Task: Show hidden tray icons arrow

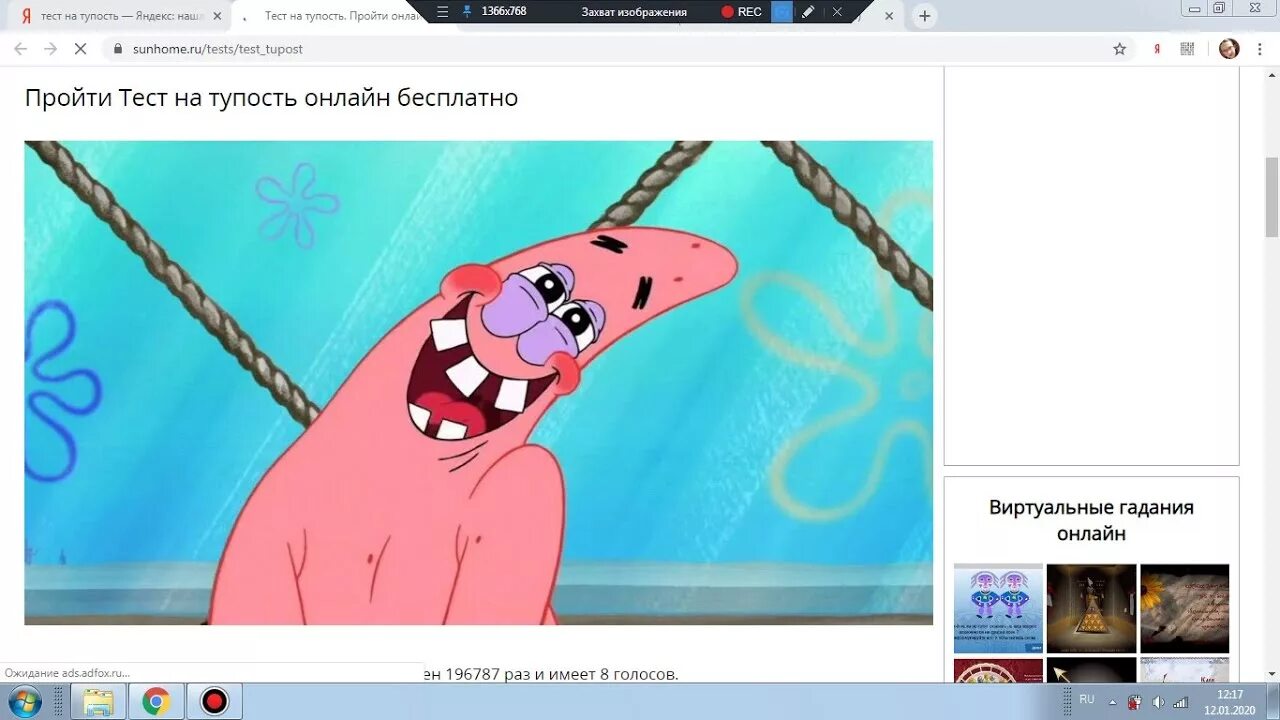Action: click(x=1112, y=702)
